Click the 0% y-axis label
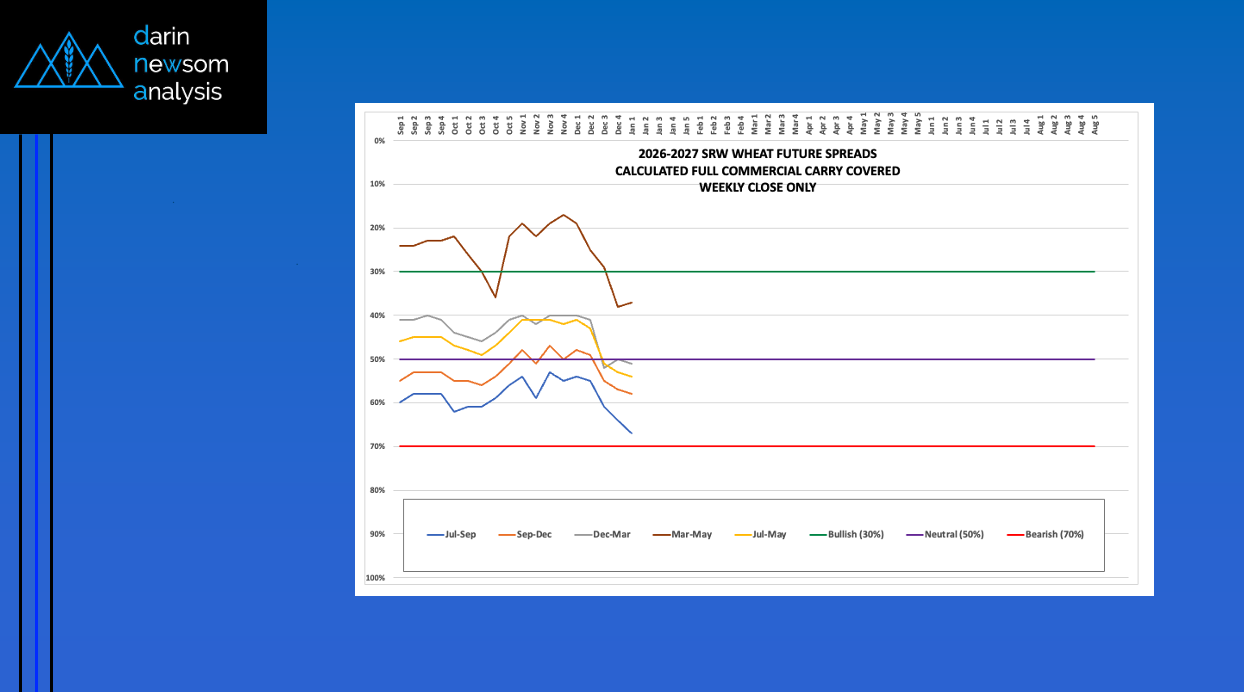Screen dimensions: 1244x692 pos(379,141)
